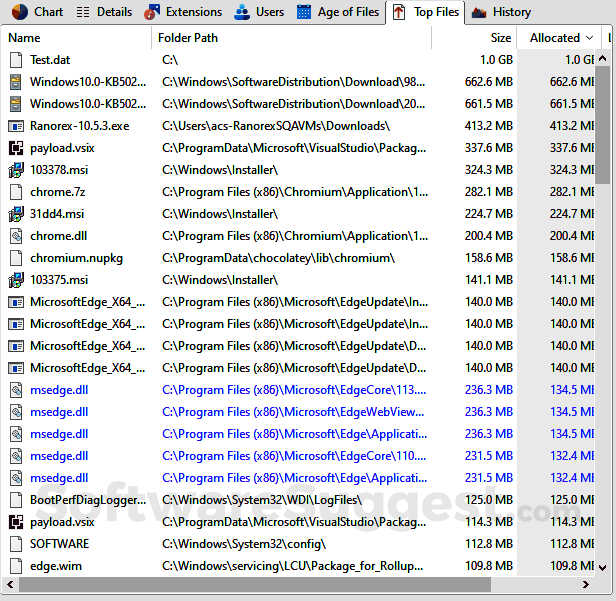Select the Top Files tab

[425, 12]
